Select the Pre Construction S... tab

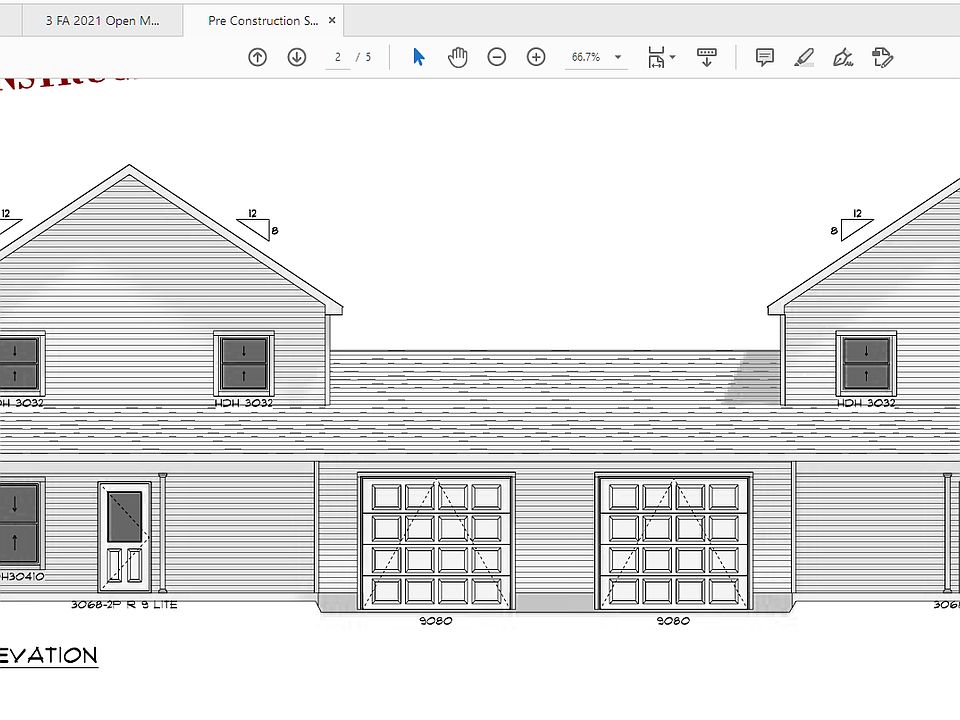[263, 21]
